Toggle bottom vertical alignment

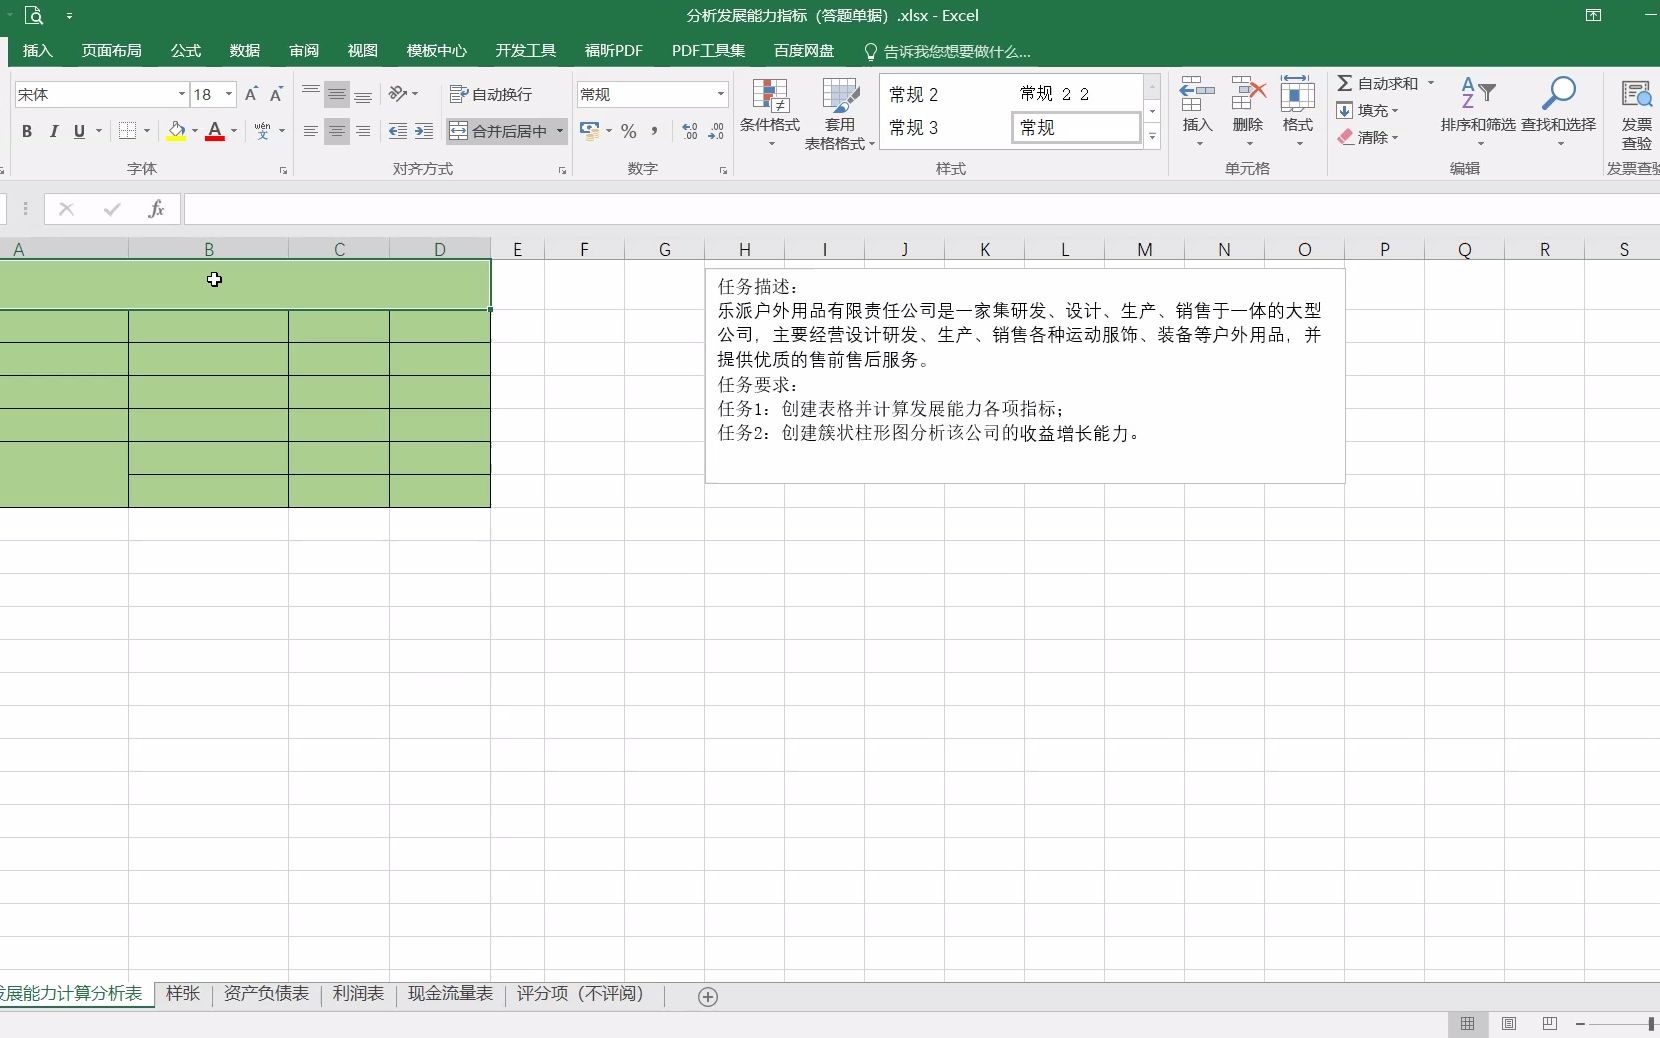363,94
